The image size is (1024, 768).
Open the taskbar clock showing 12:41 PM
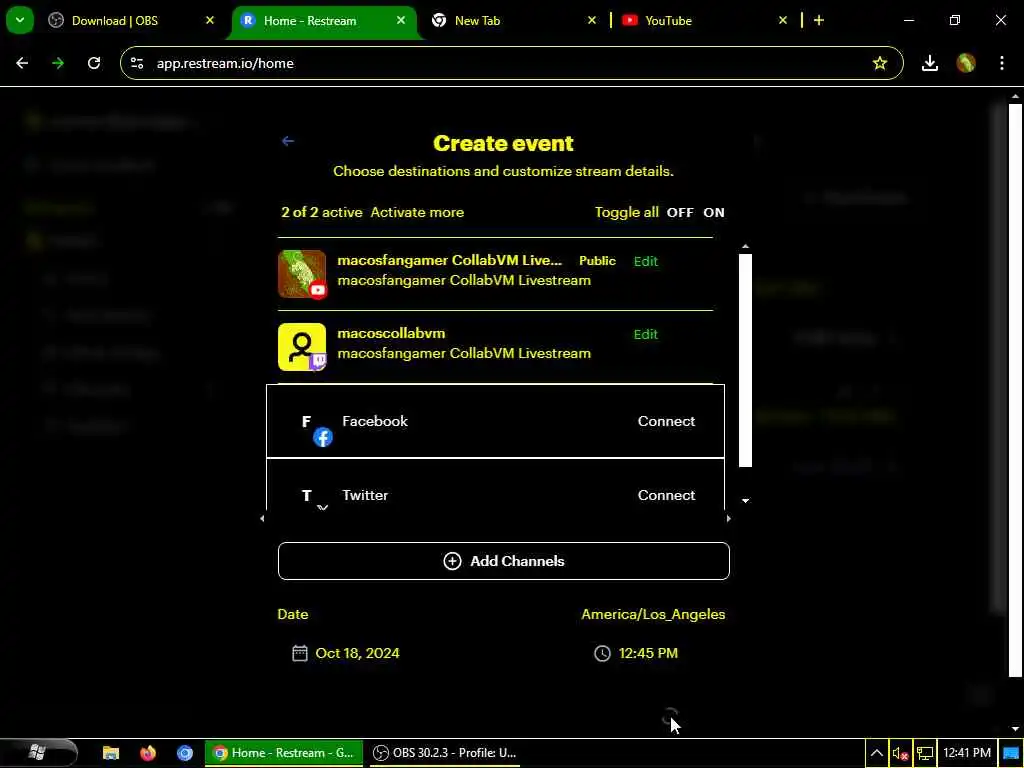coord(967,754)
